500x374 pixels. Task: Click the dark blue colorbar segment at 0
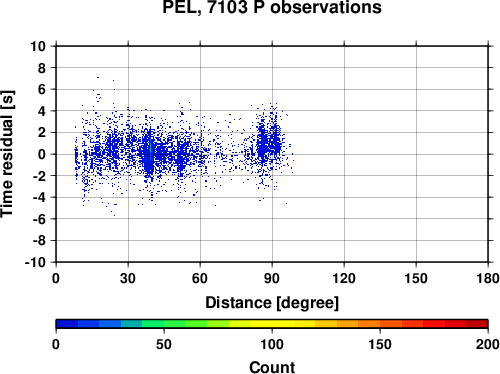click(67, 324)
